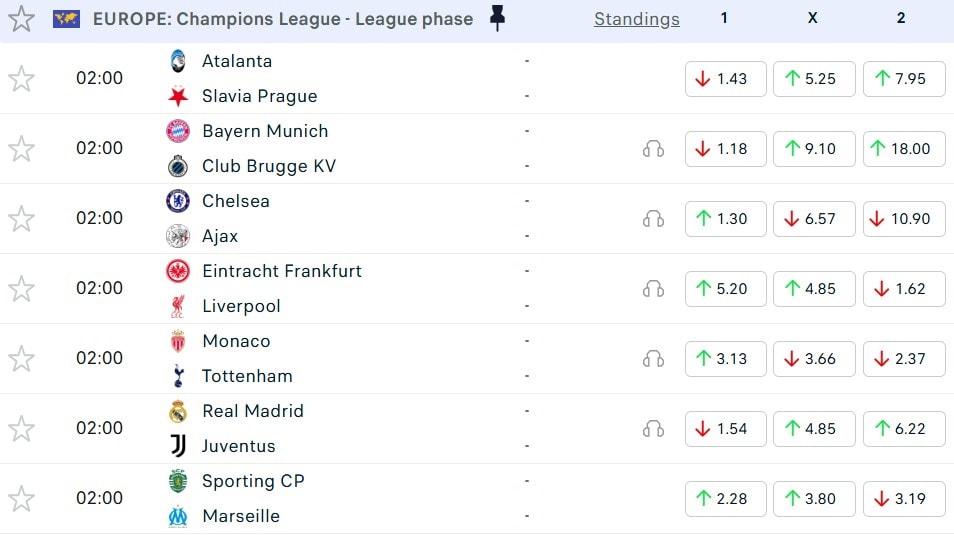Select Ajax away win odds 10.90
The width and height of the screenshot is (954, 538).
tap(903, 219)
